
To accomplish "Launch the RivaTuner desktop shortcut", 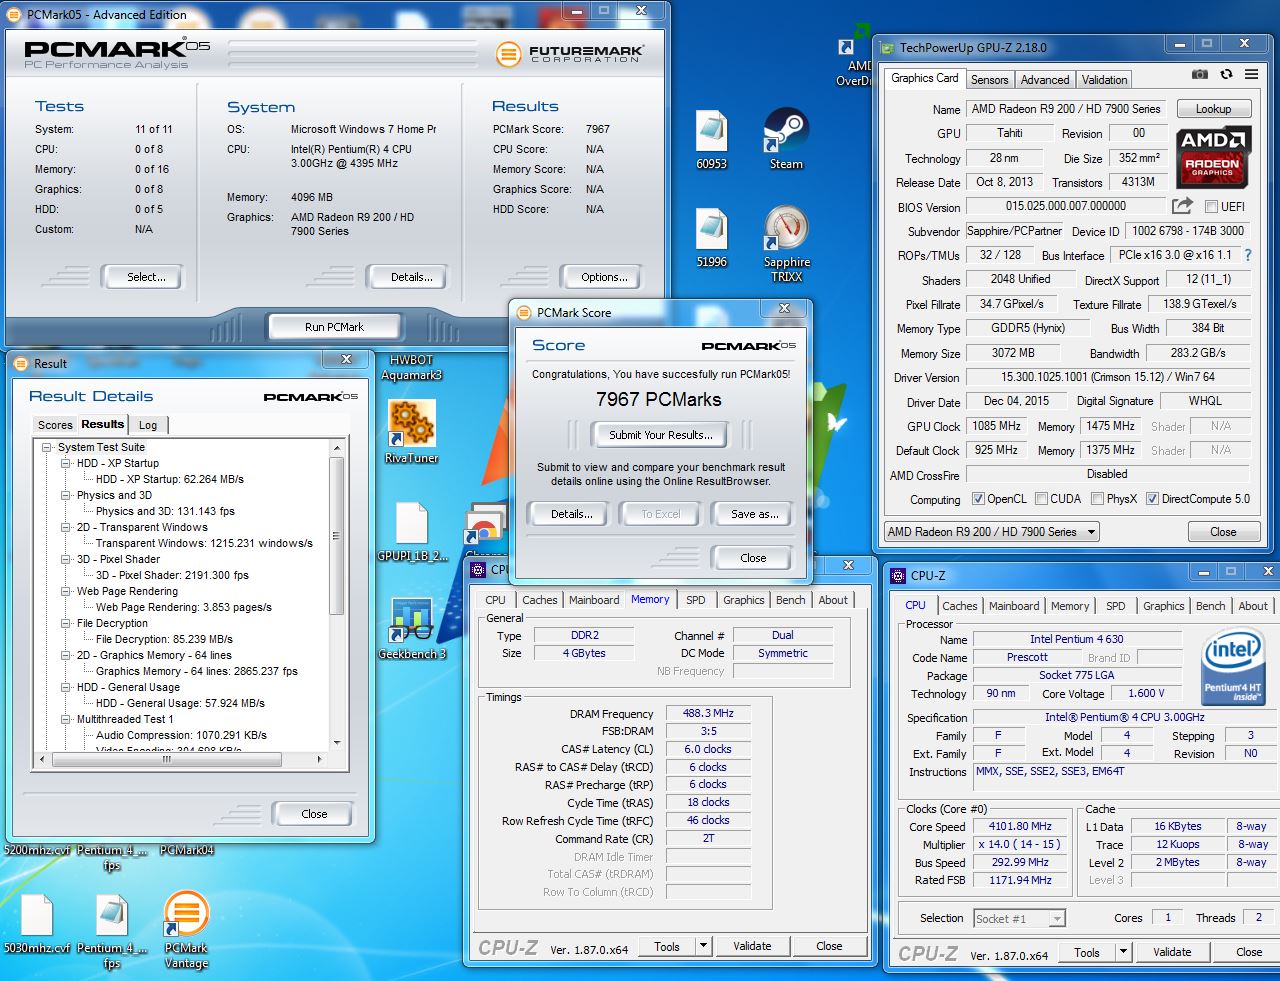I will (412, 431).
